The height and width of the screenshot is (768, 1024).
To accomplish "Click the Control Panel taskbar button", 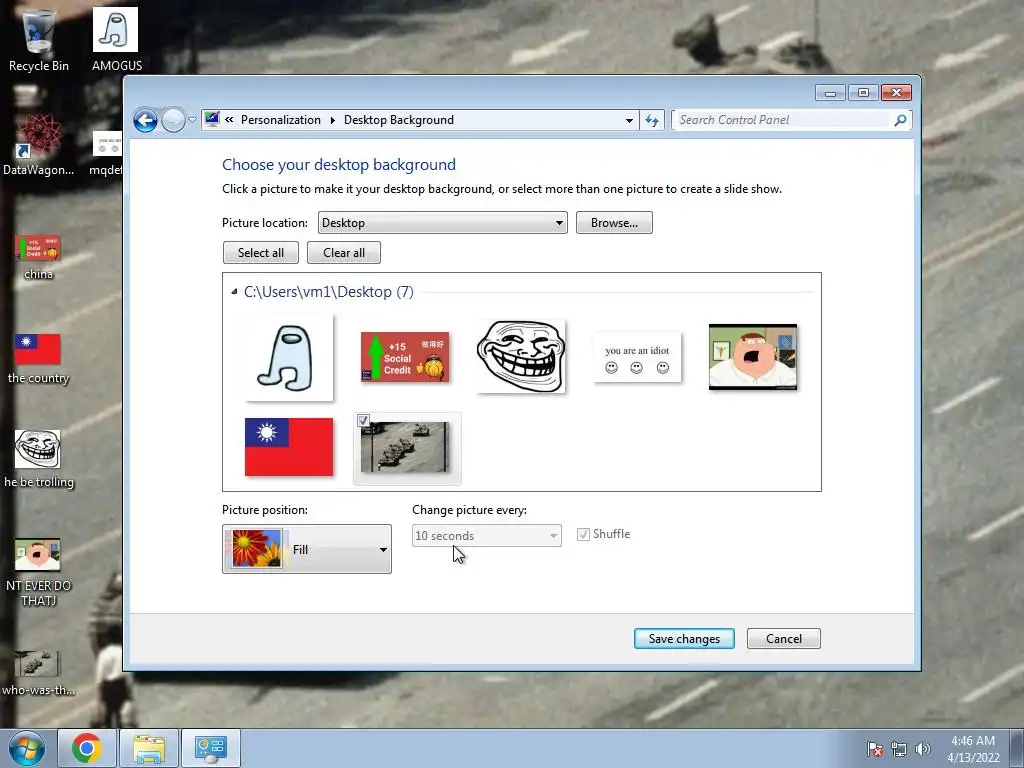I will click(211, 748).
